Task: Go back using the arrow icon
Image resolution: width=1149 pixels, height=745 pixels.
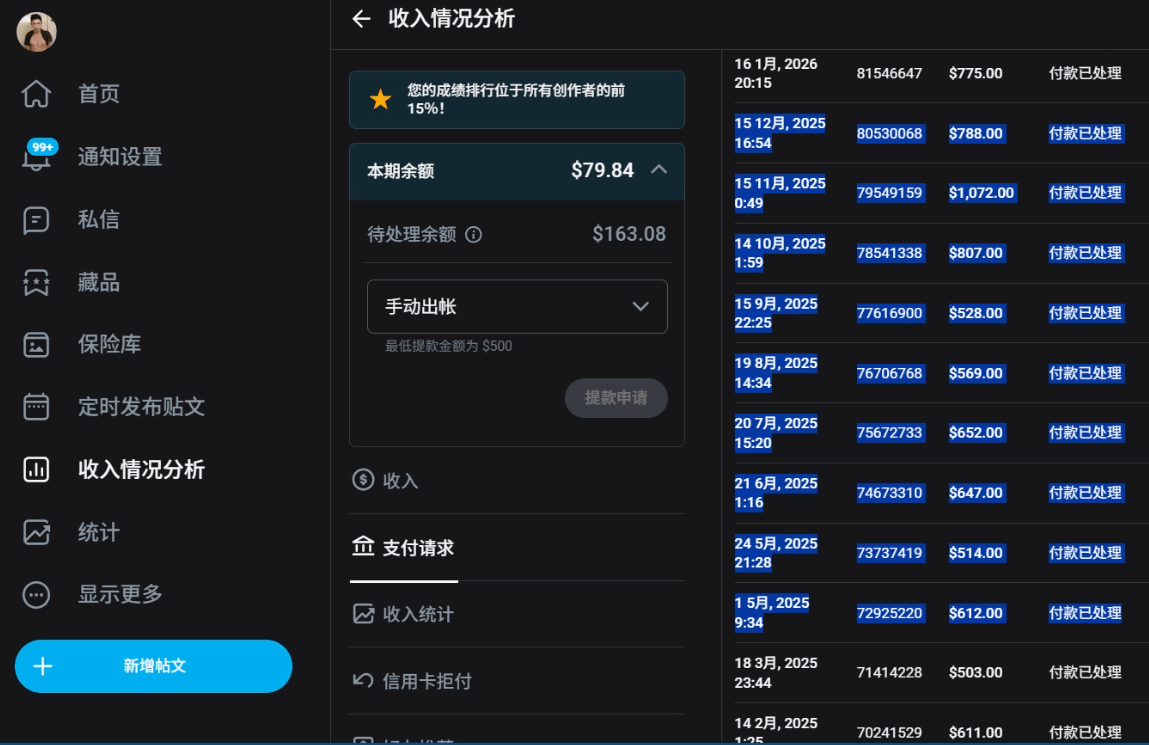Action: tap(361, 18)
